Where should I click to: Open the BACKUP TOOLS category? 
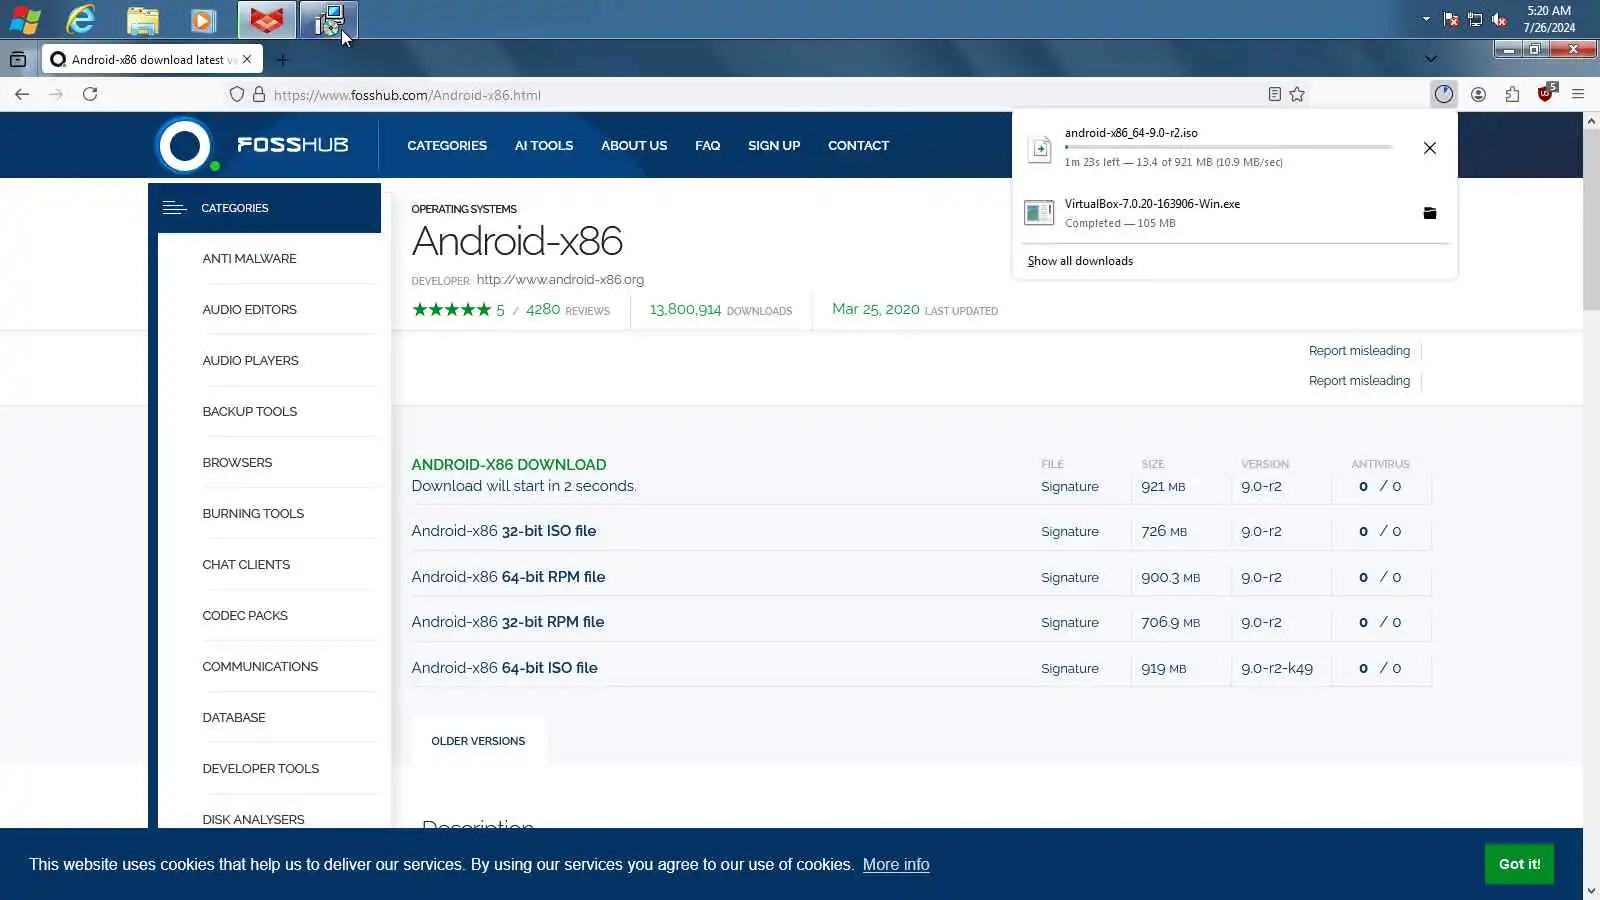(x=250, y=411)
